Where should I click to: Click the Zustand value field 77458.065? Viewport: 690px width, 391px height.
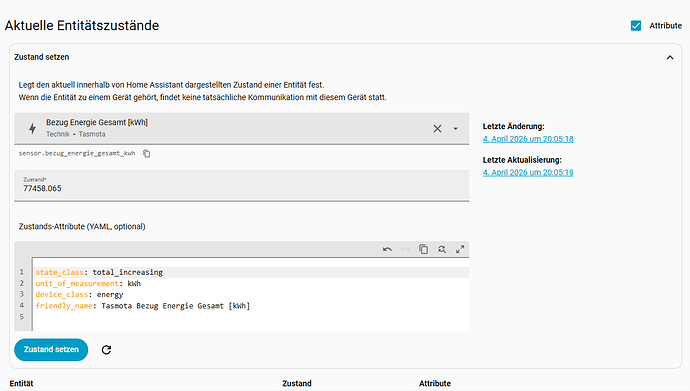[x=242, y=186]
